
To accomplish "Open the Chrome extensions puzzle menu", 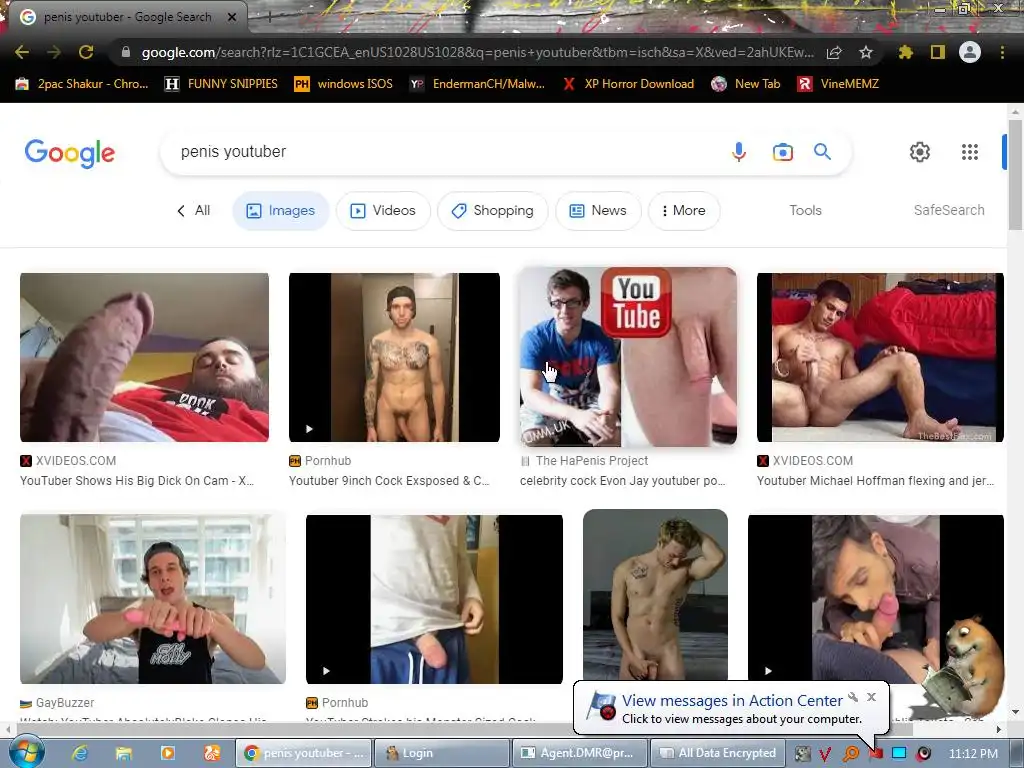I will pos(905,52).
